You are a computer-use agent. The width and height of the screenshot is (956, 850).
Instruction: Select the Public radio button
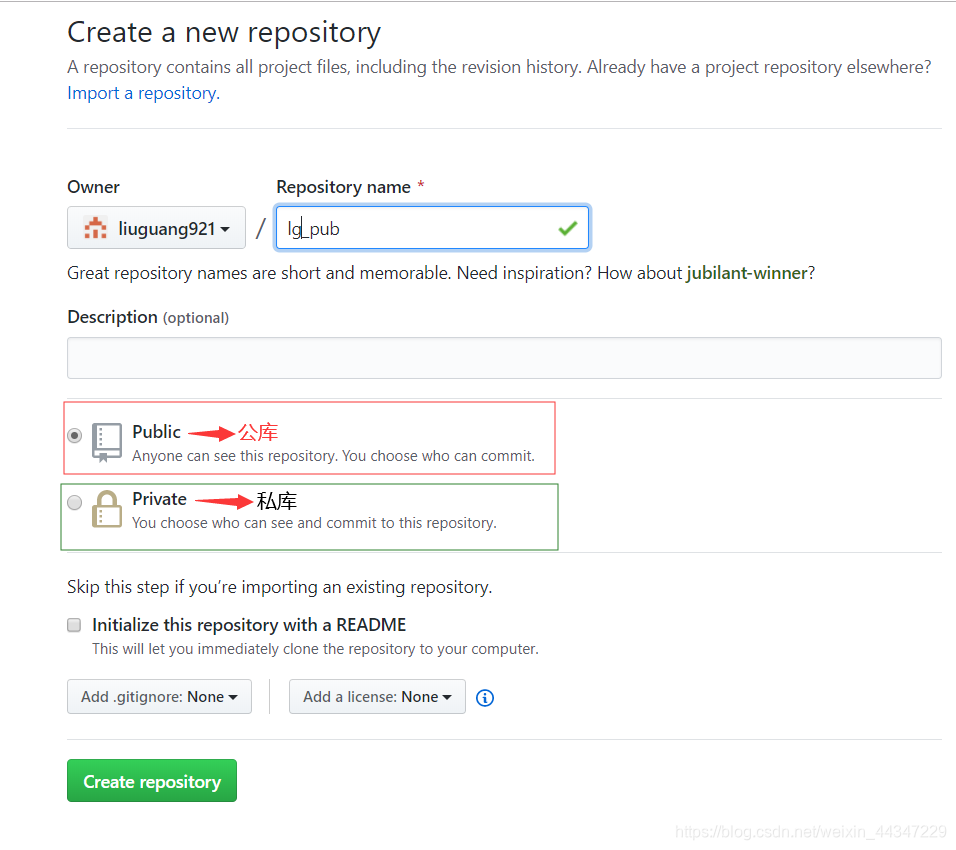click(x=74, y=435)
